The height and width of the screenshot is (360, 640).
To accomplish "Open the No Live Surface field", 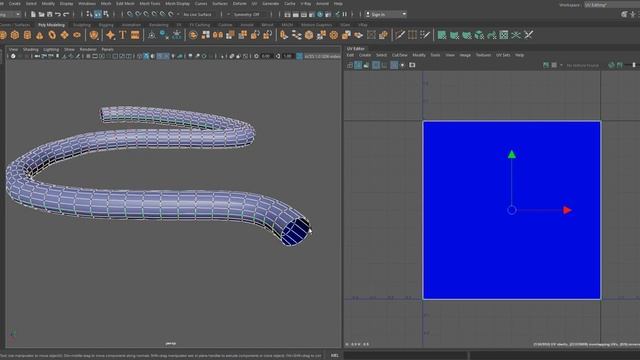I will [198, 14].
